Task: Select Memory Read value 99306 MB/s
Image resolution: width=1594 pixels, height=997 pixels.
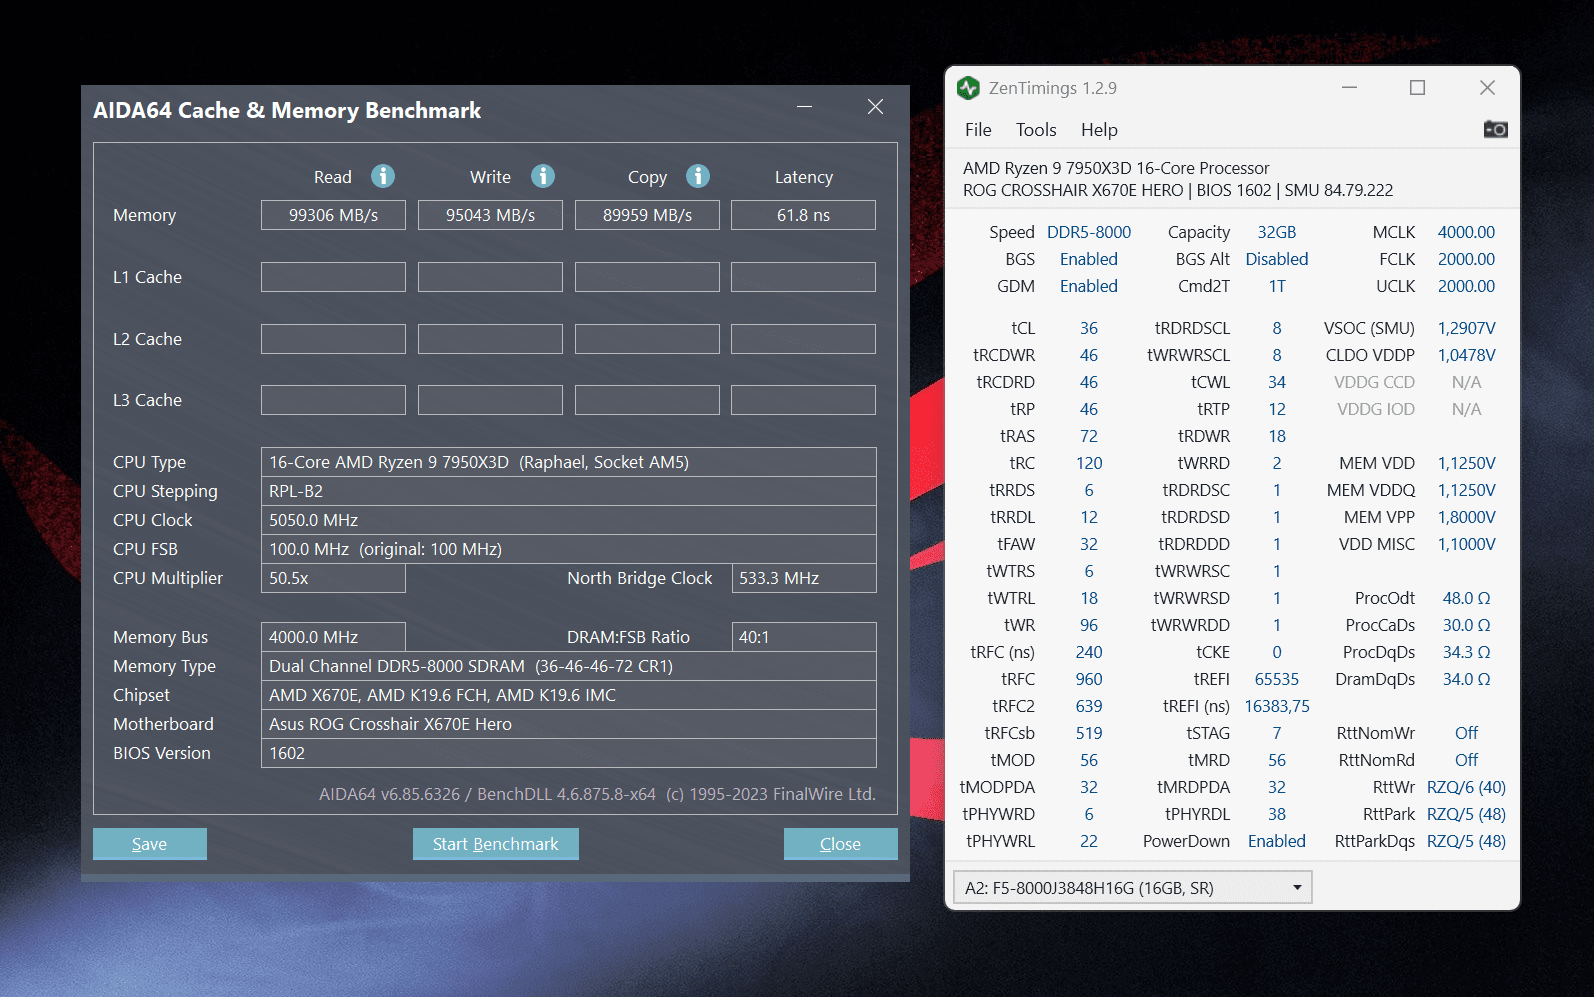Action: [x=333, y=215]
